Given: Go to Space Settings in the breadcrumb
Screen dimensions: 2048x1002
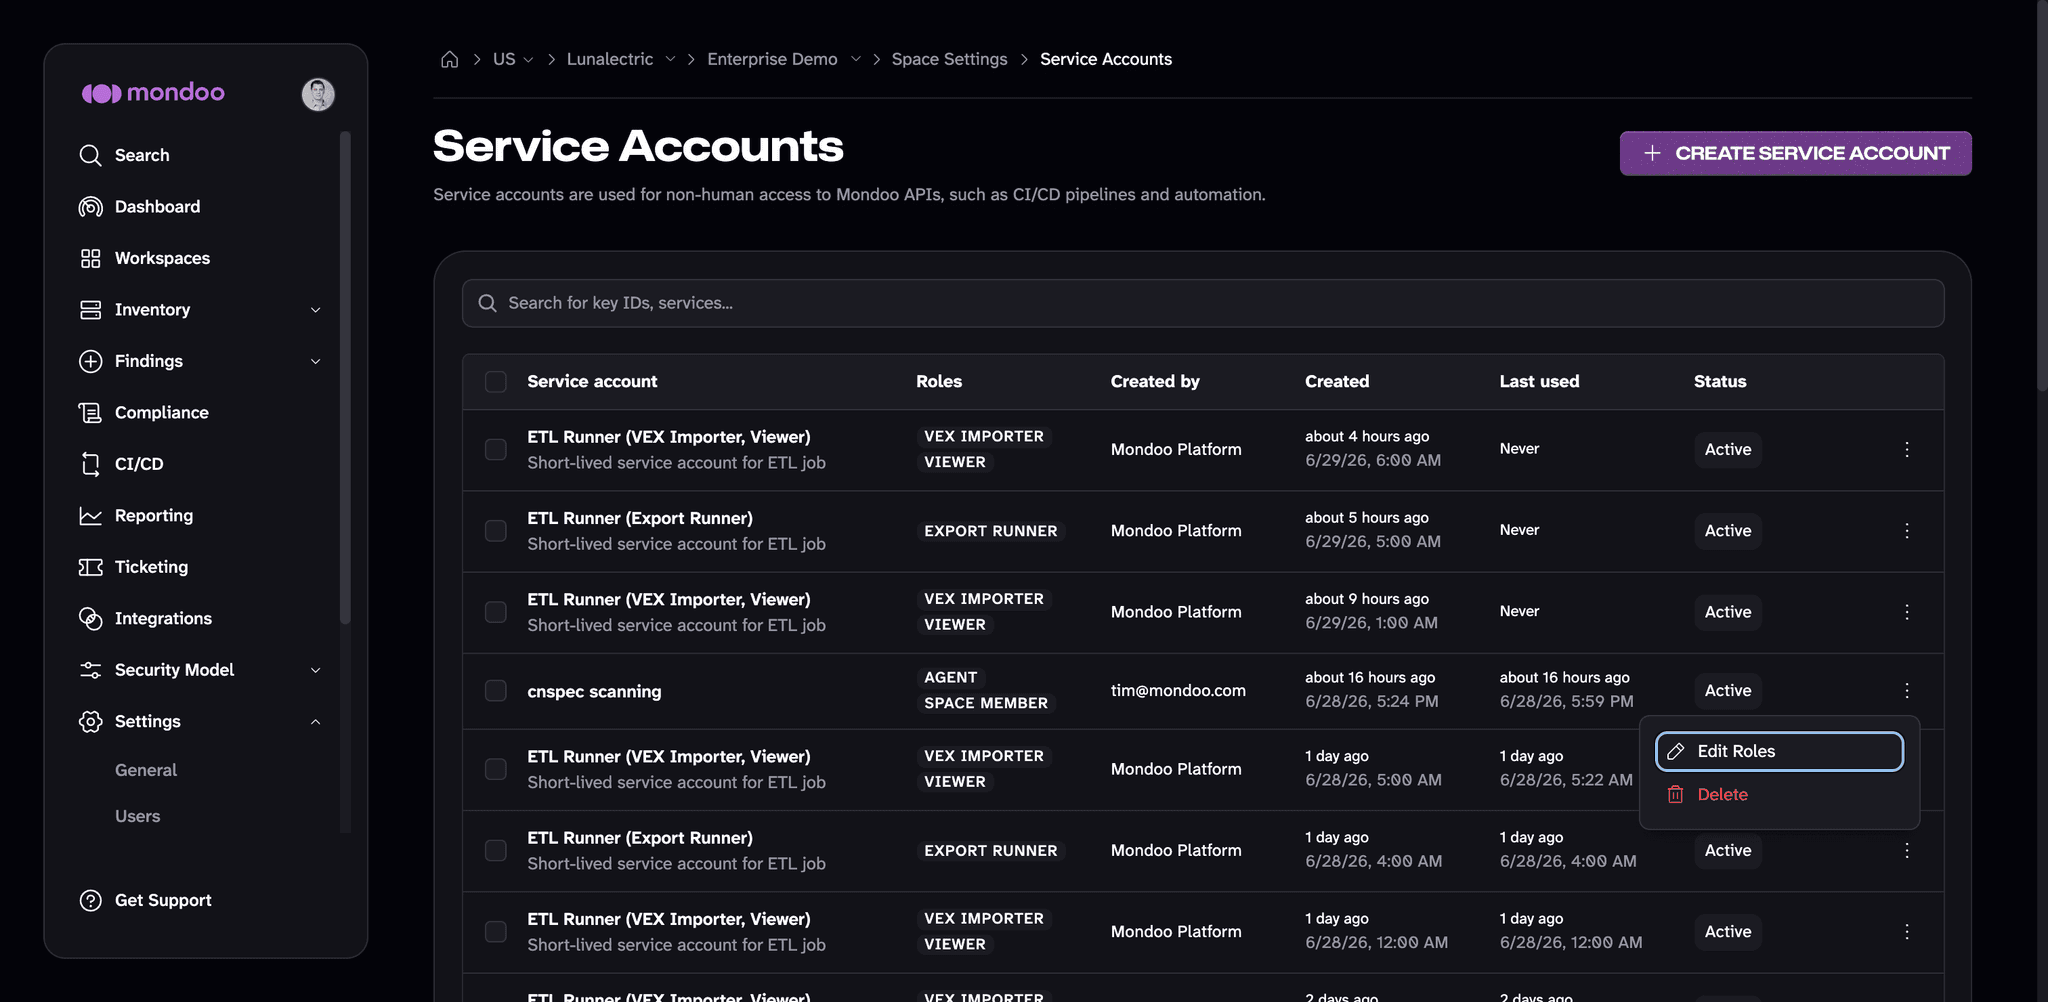Looking at the screenshot, I should click(x=949, y=59).
